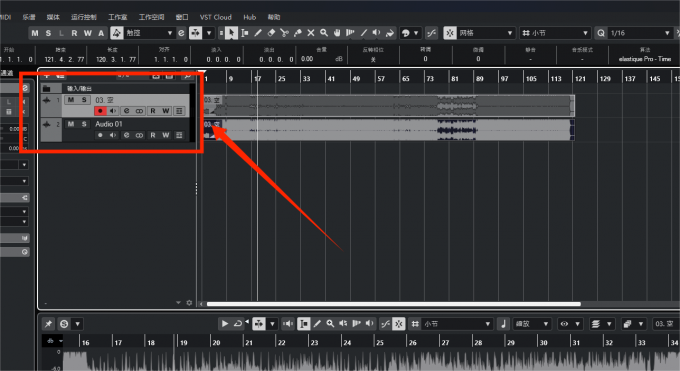Open the 1/16 quantize preset dropdown
The width and height of the screenshot is (680, 371).
[x=640, y=33]
